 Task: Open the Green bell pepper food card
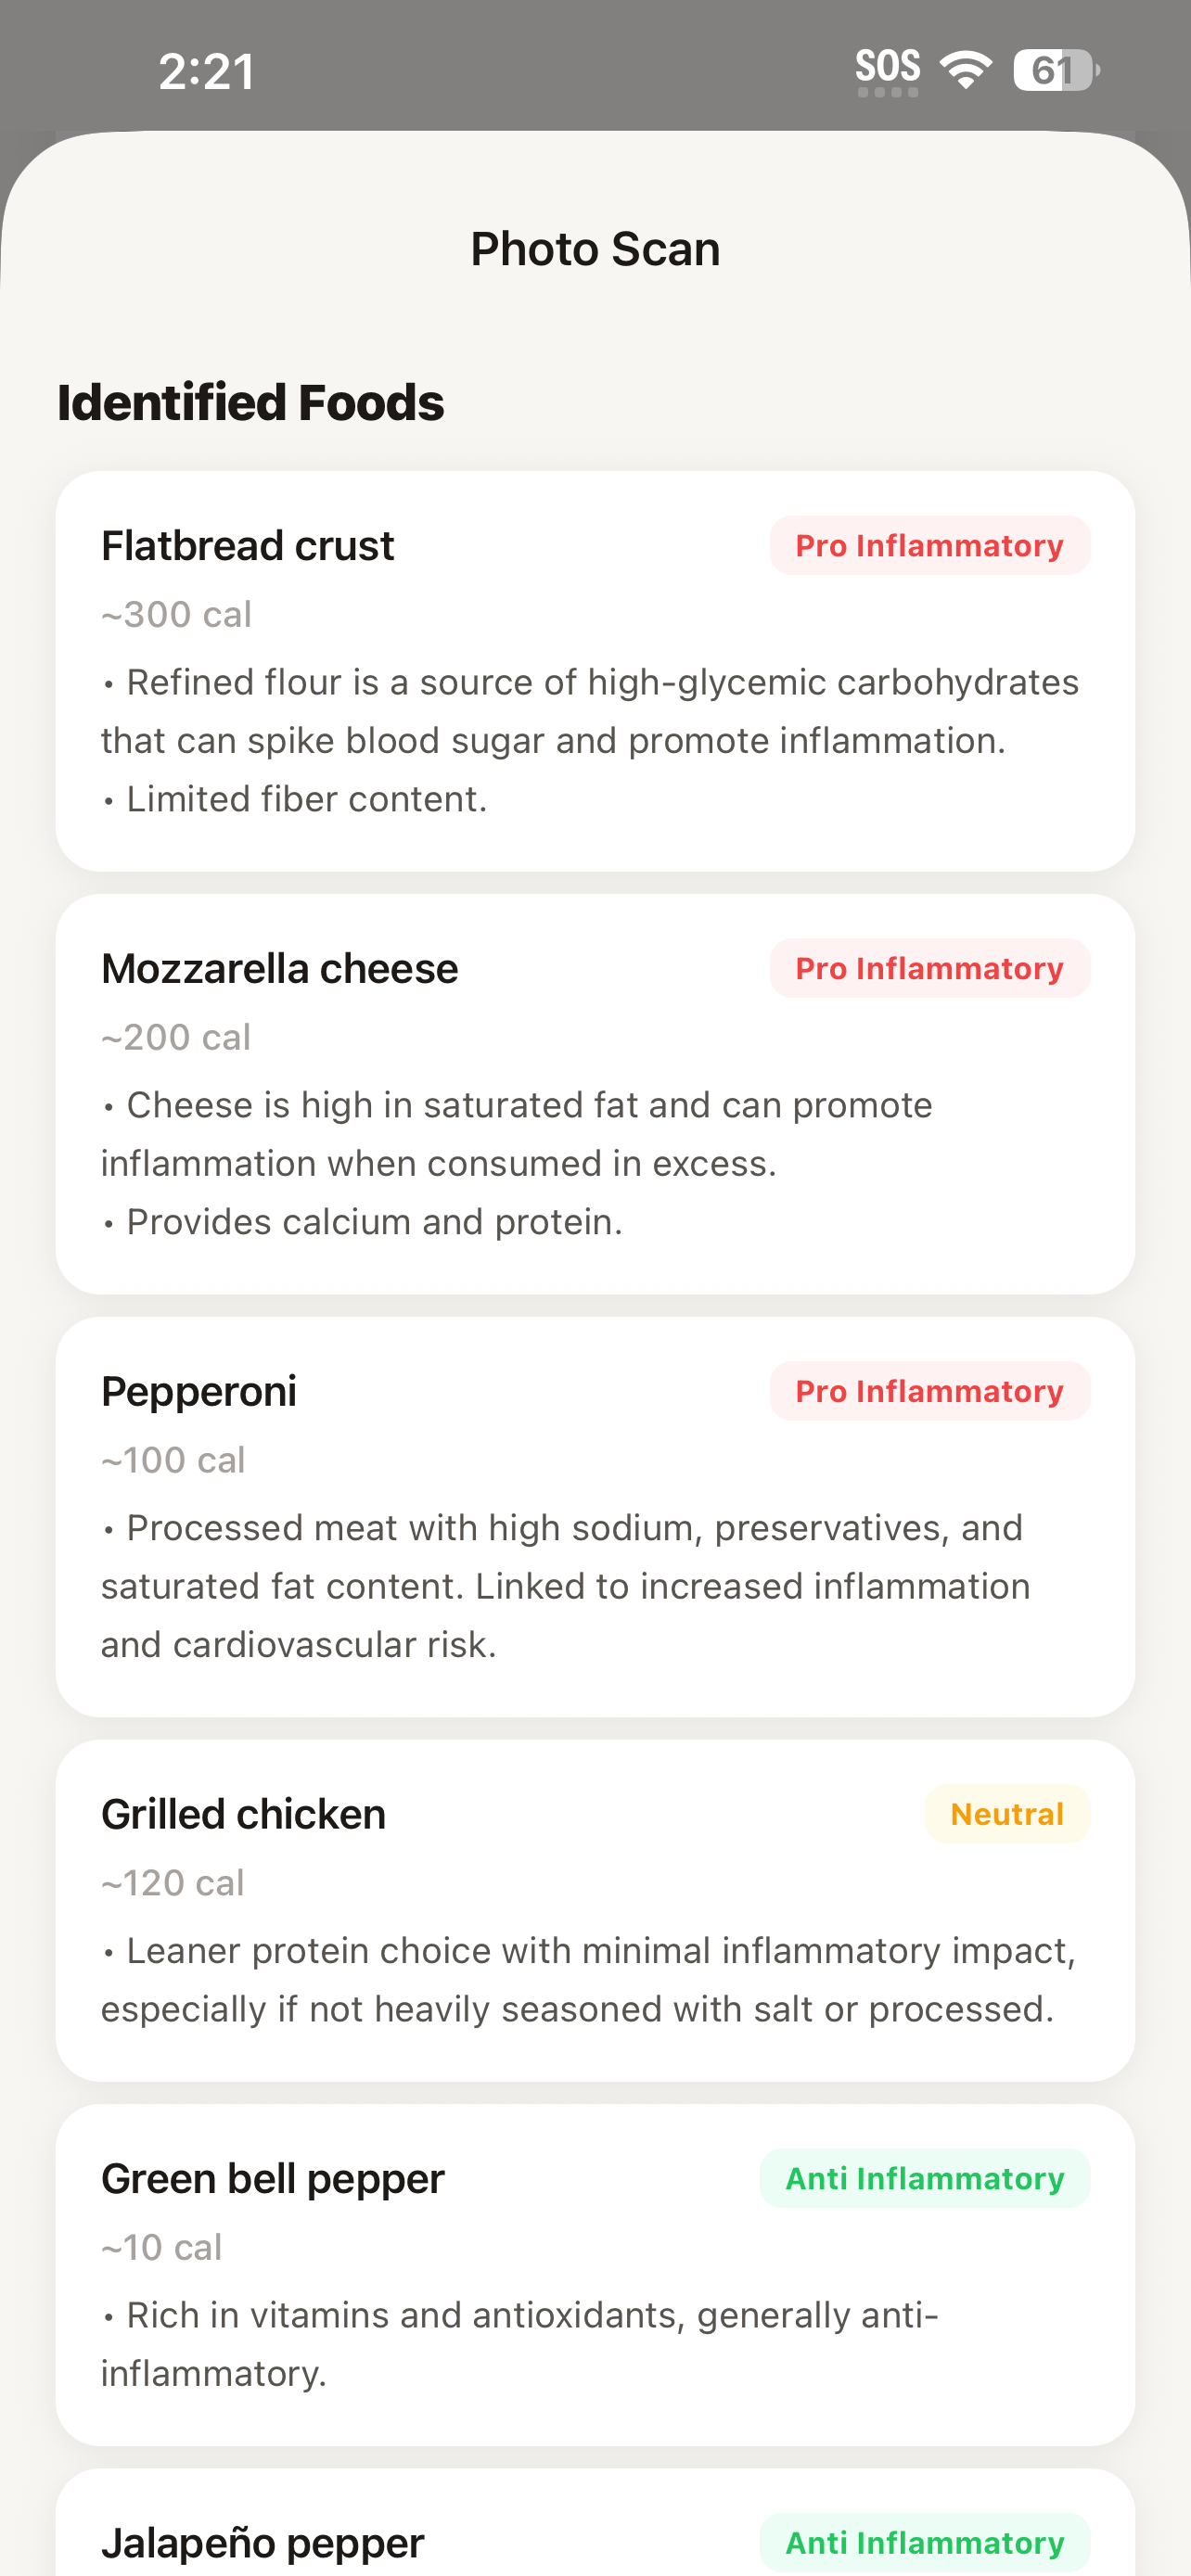click(595, 2275)
